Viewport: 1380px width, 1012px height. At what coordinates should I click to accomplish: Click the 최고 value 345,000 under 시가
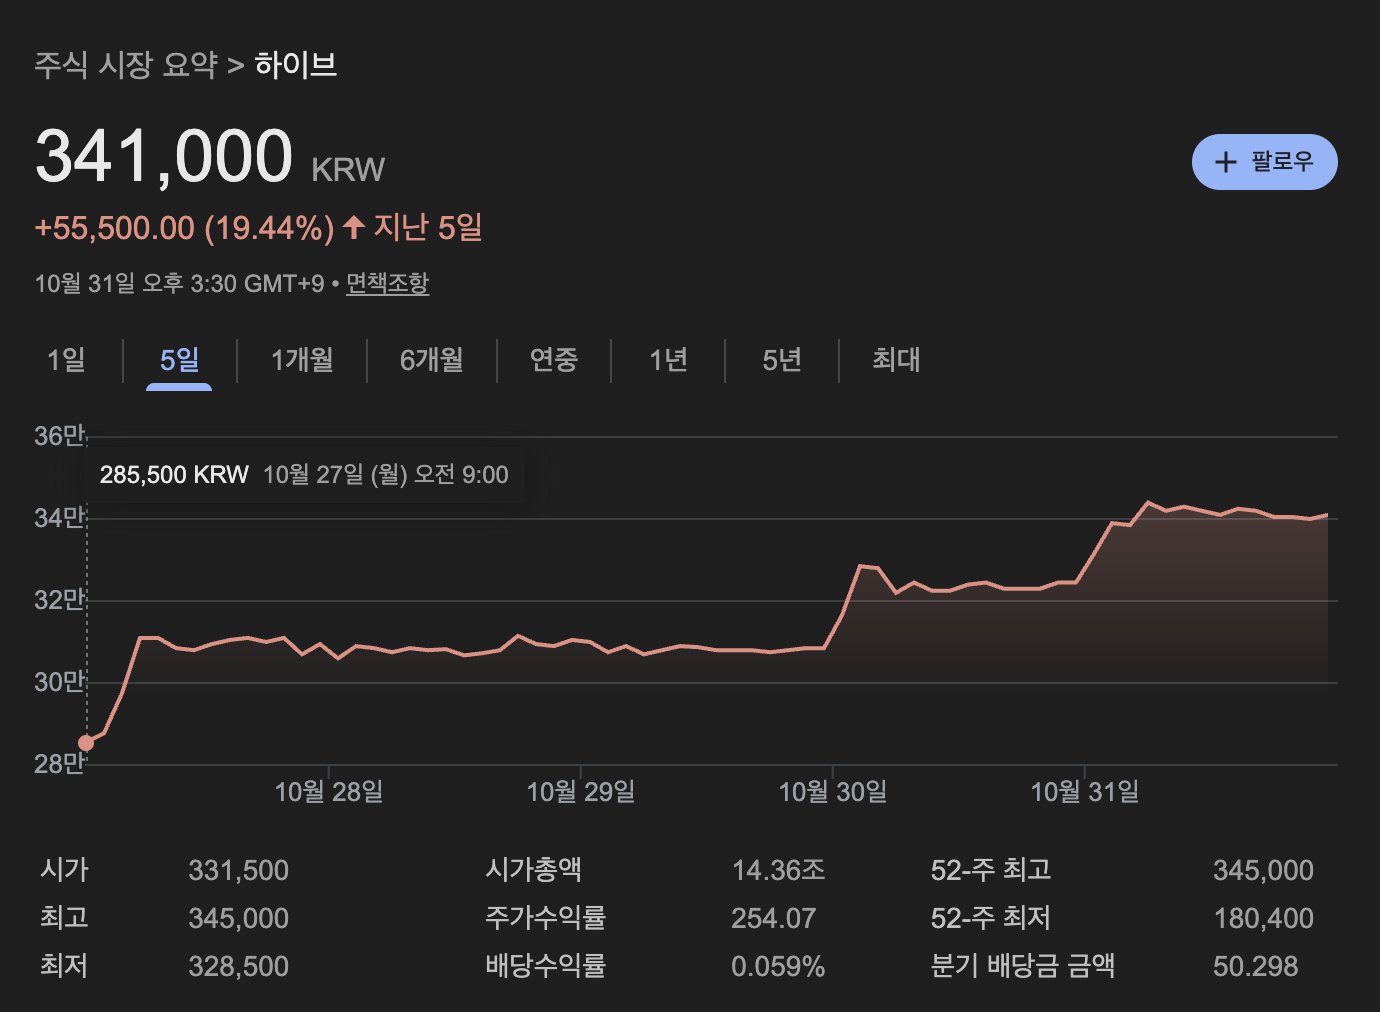click(239, 919)
